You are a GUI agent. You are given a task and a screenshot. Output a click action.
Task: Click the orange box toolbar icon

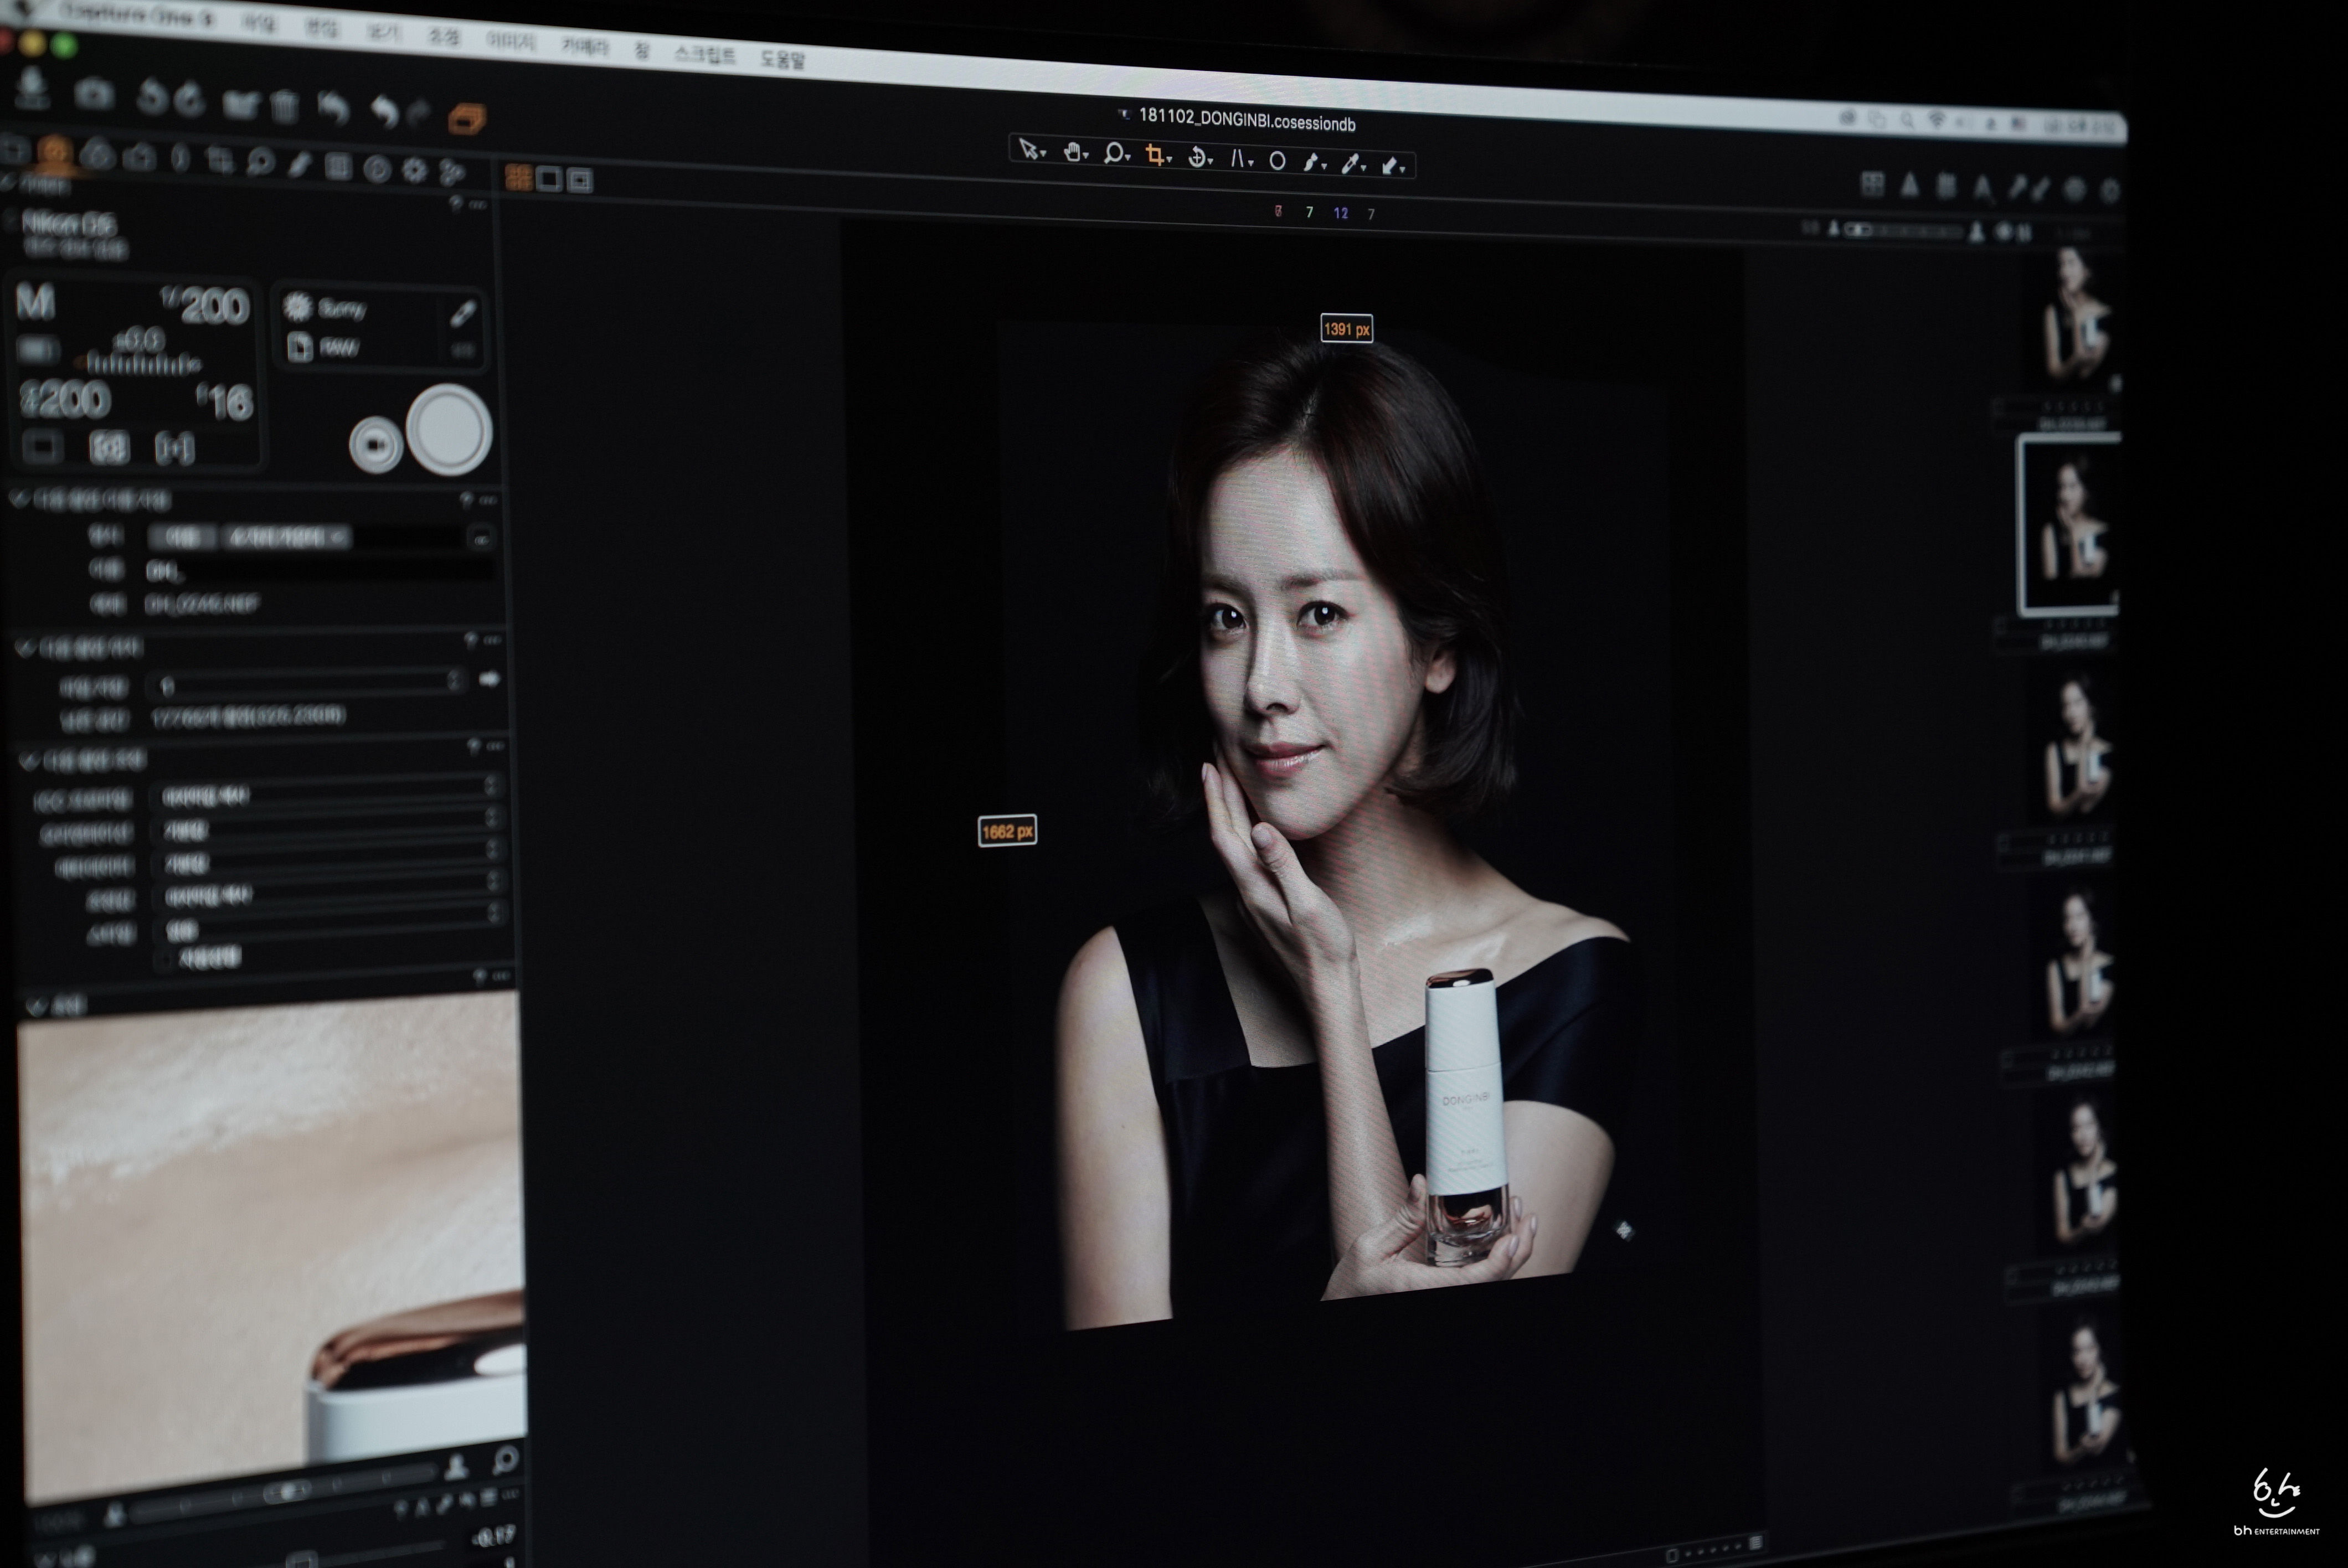[467, 118]
